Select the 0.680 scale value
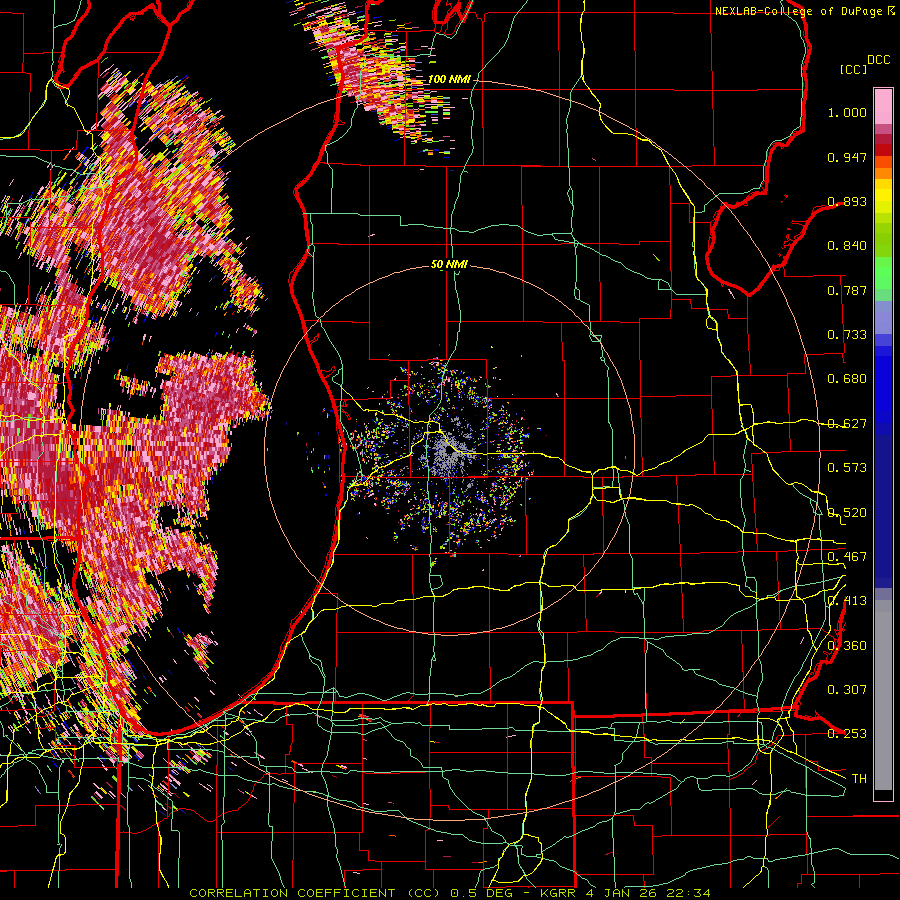Image resolution: width=900 pixels, height=900 pixels. 847,379
